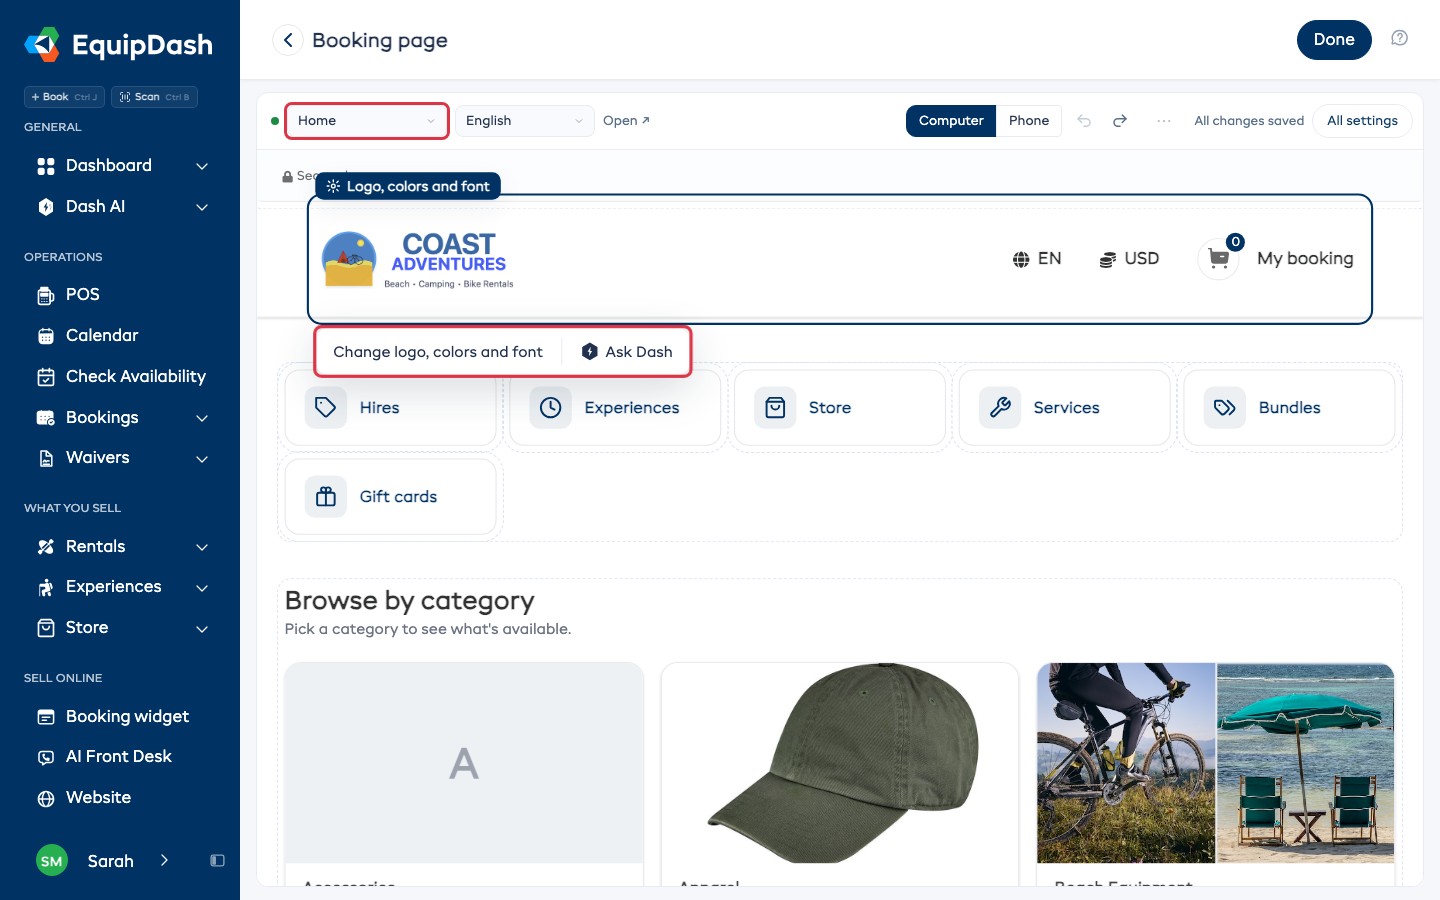The image size is (1440, 900).
Task: Open the English language dropdown
Action: pos(525,121)
